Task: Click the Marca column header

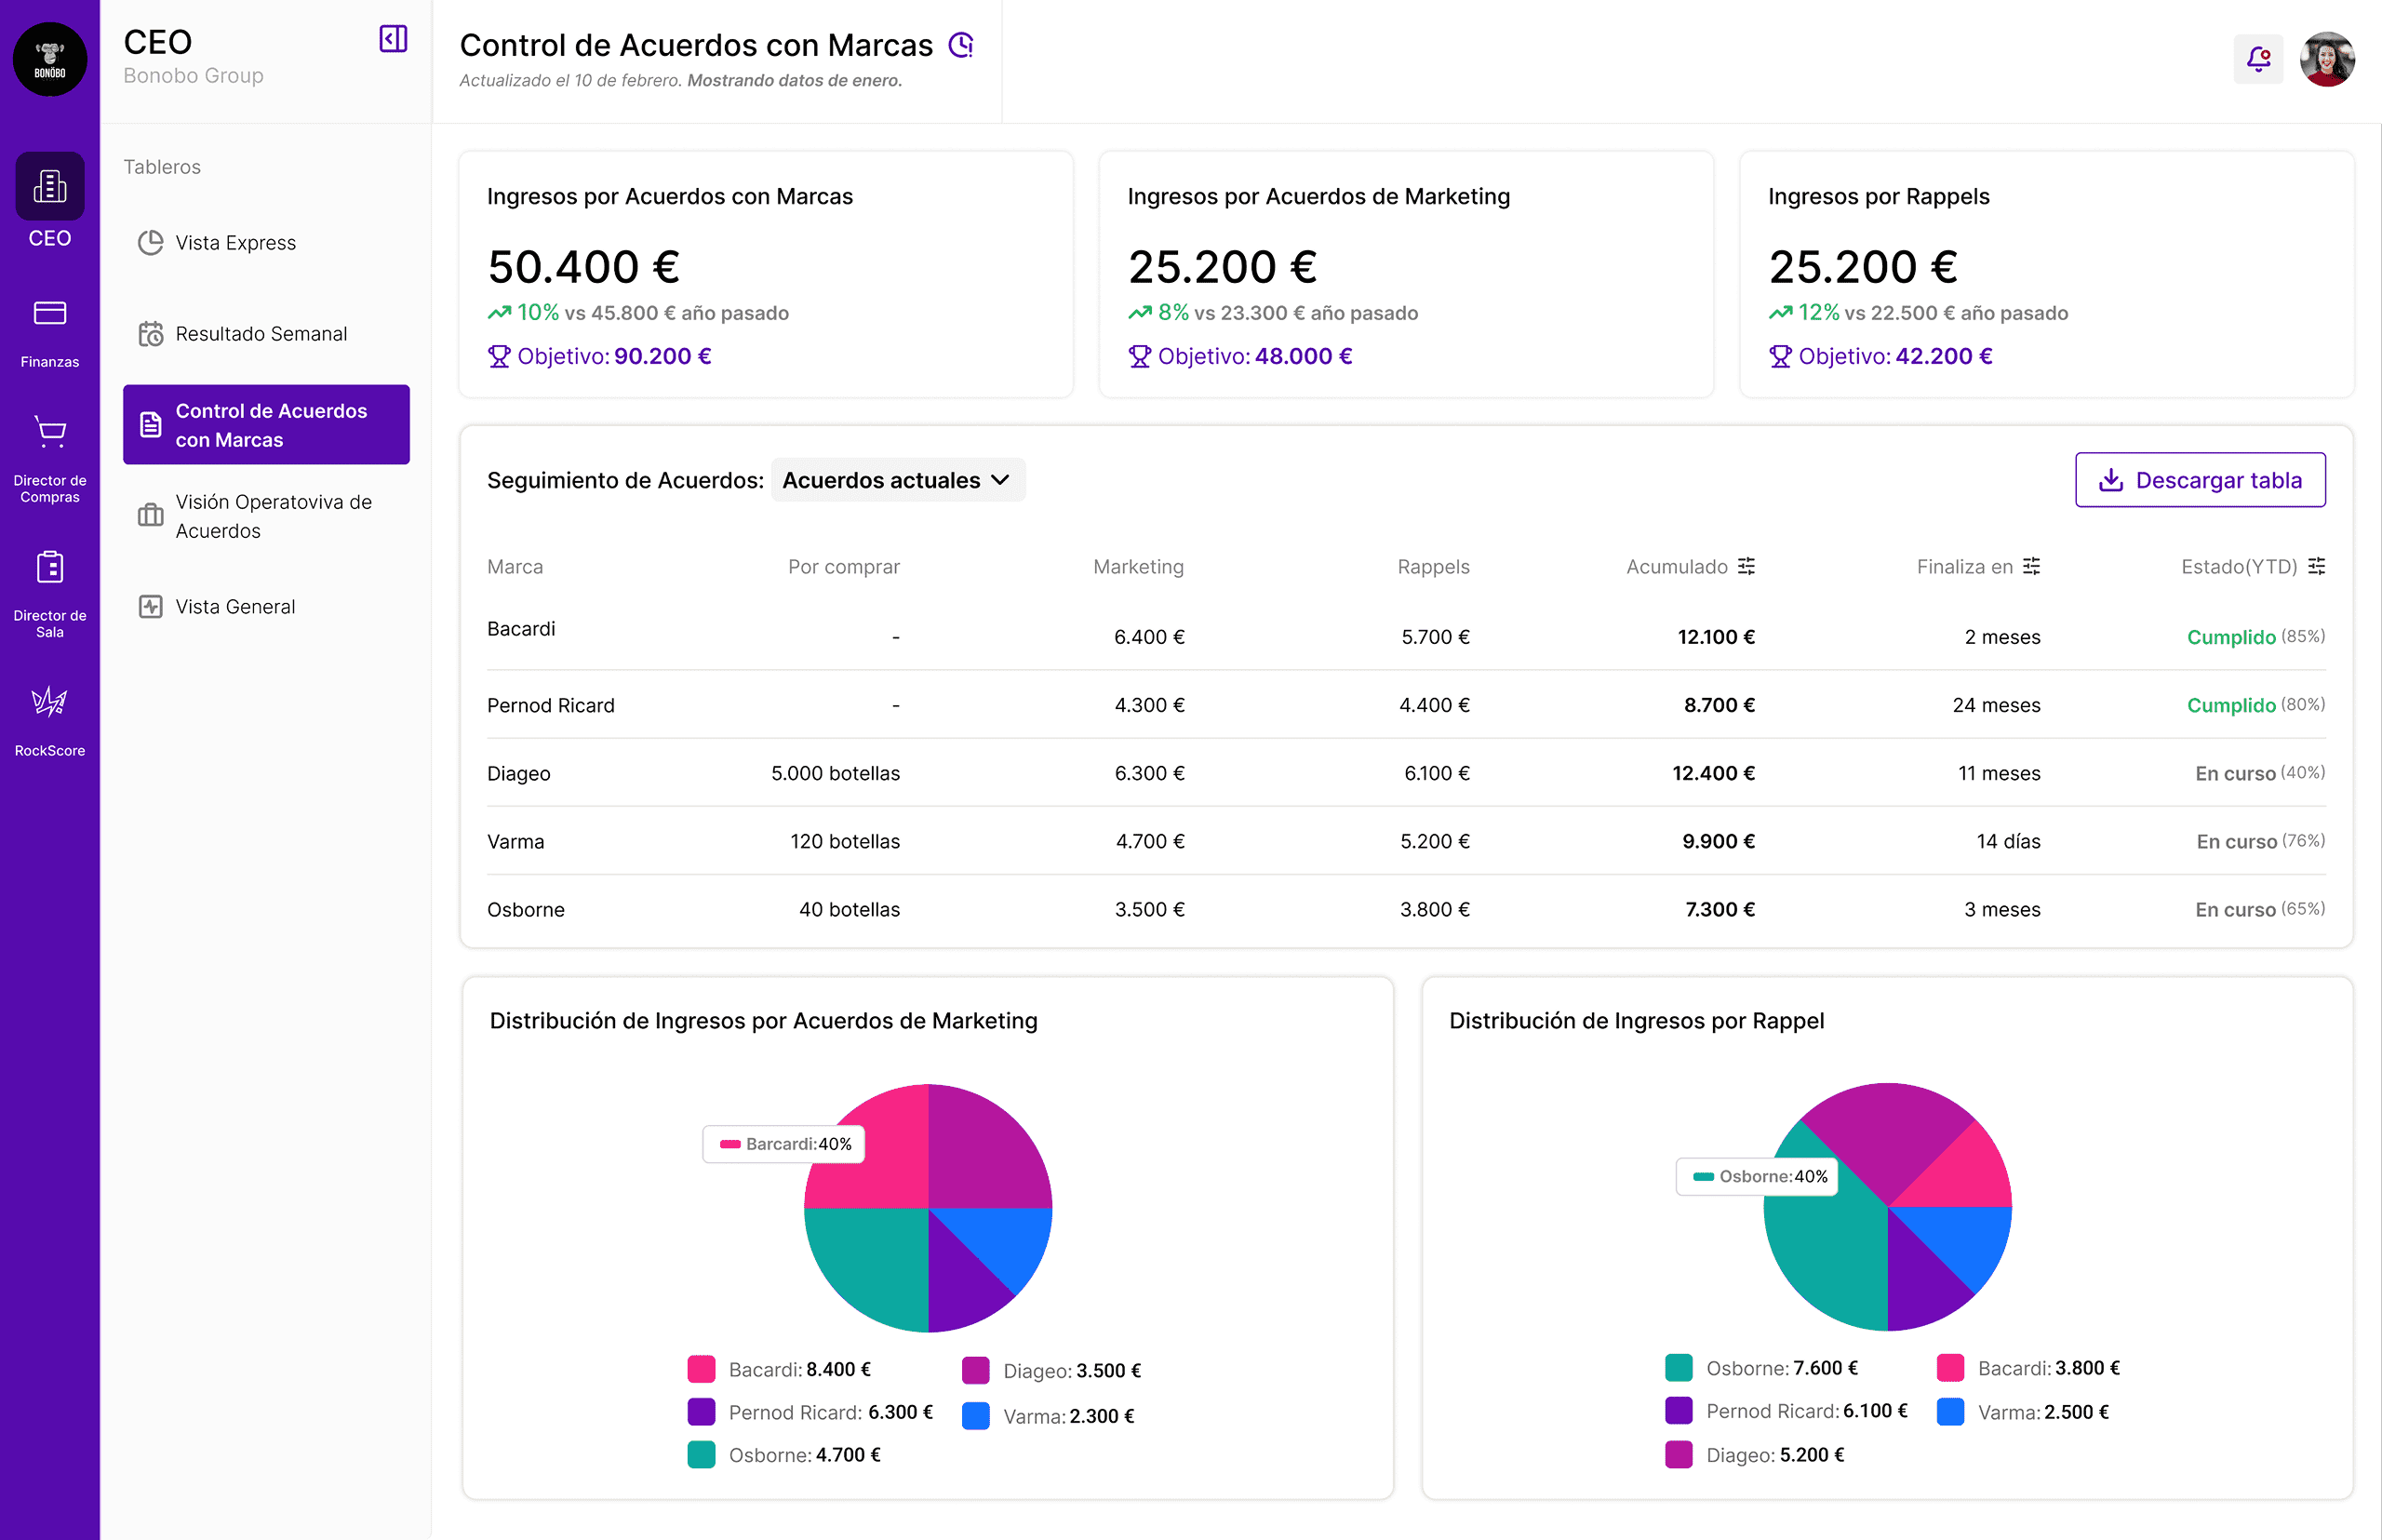Action: 515,567
